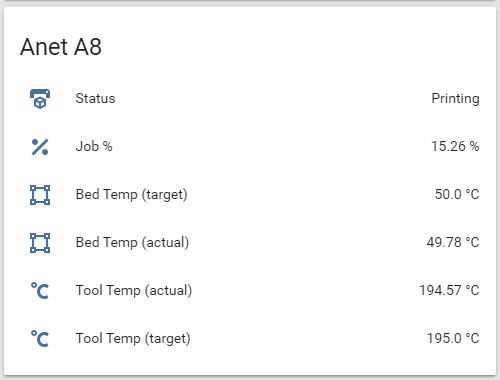Click the 194.57 °C tool temperature value
This screenshot has height=380, width=500.
click(x=449, y=290)
